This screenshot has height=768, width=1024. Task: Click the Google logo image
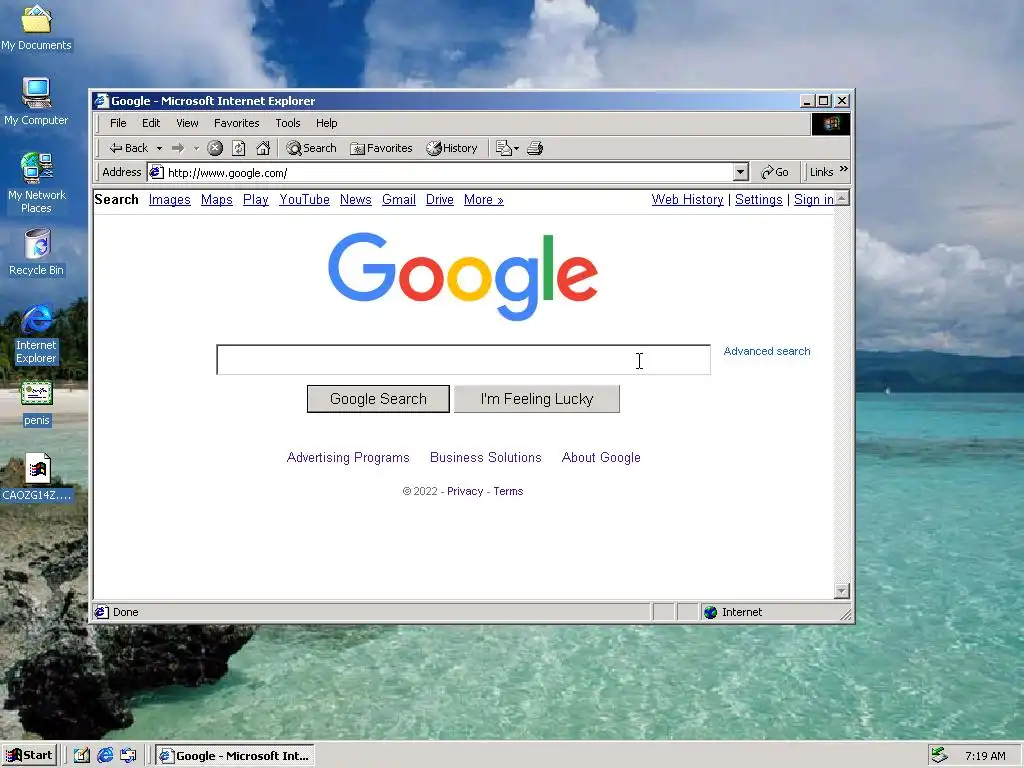pyautogui.click(x=463, y=276)
